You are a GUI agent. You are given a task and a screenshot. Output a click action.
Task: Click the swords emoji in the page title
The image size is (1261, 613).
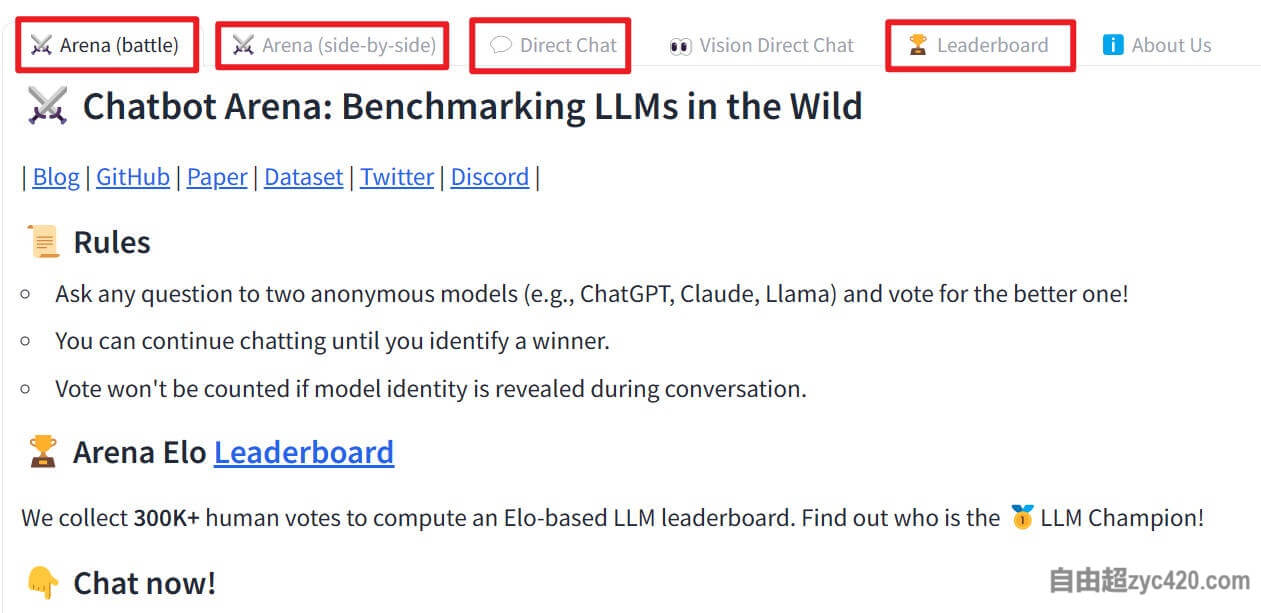click(47, 106)
